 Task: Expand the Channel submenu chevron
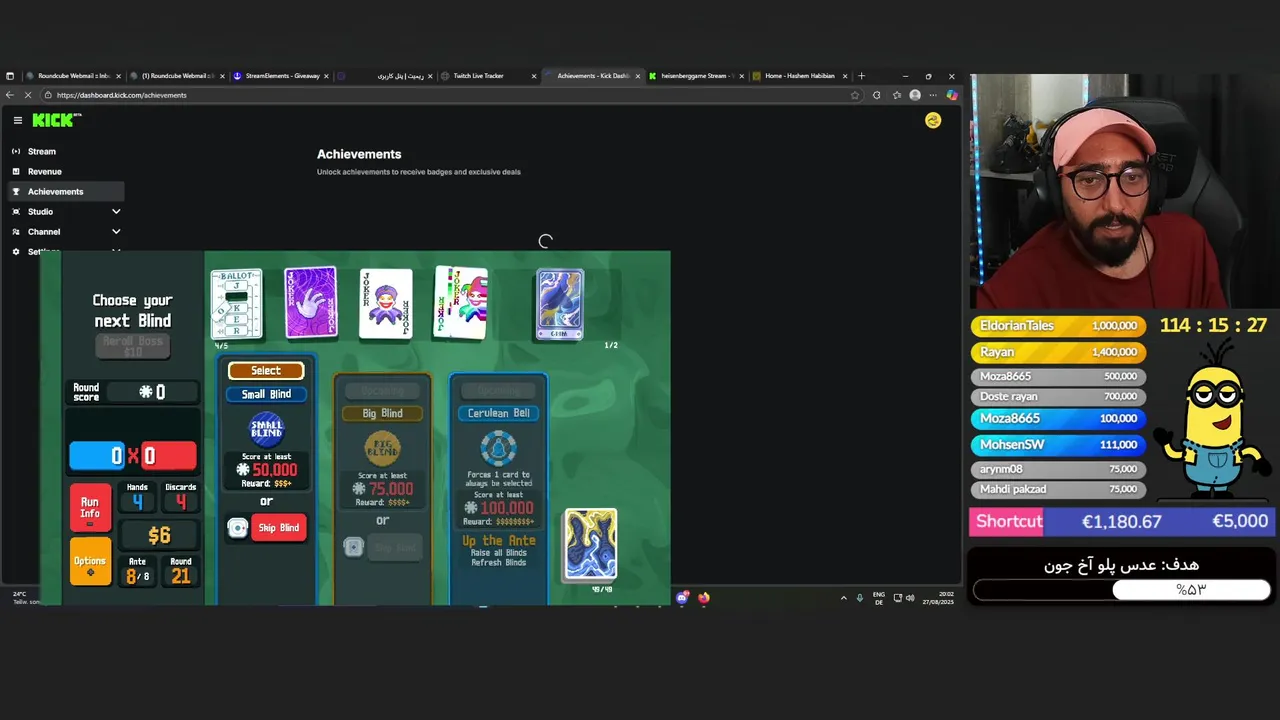116,231
